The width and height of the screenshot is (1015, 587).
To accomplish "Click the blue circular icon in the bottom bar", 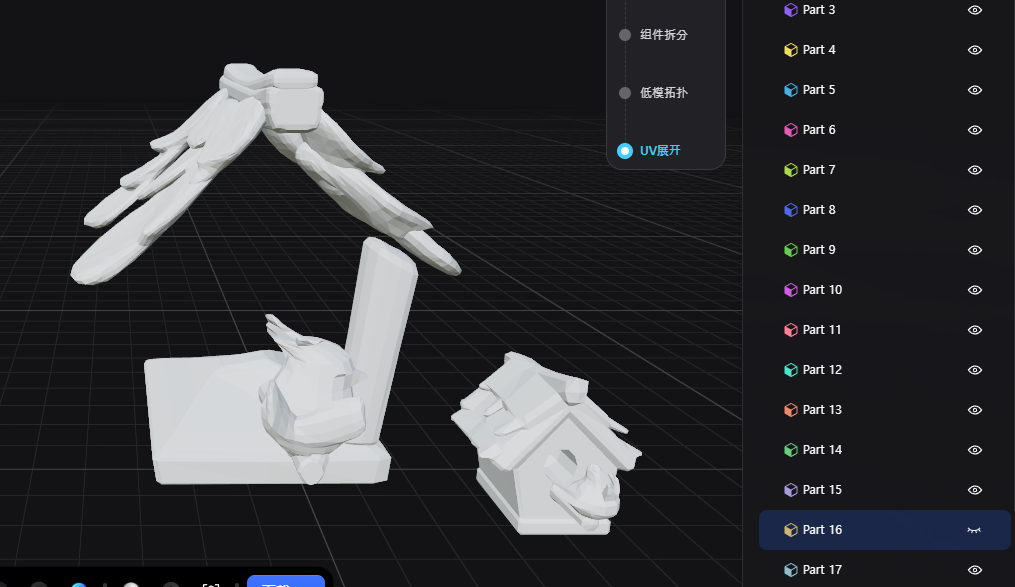I will point(79,585).
